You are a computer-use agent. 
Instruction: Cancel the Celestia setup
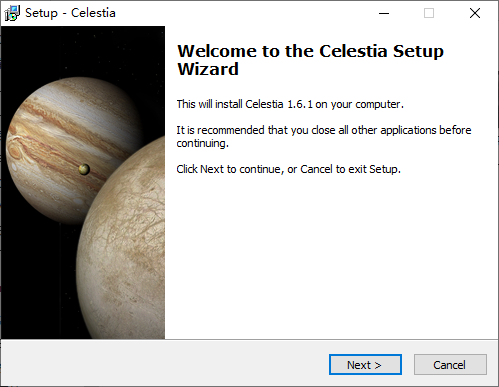[450, 365]
